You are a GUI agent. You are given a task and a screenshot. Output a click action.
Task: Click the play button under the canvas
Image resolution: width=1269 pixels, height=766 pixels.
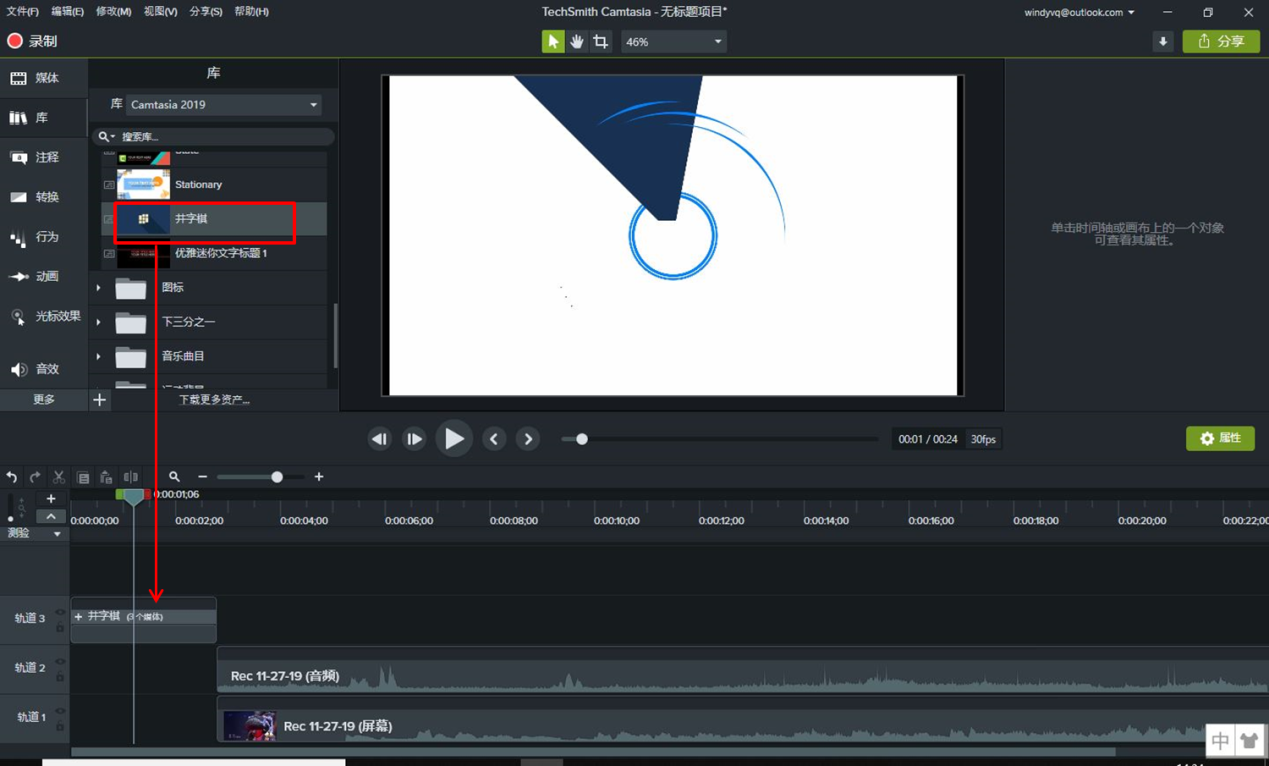454,439
